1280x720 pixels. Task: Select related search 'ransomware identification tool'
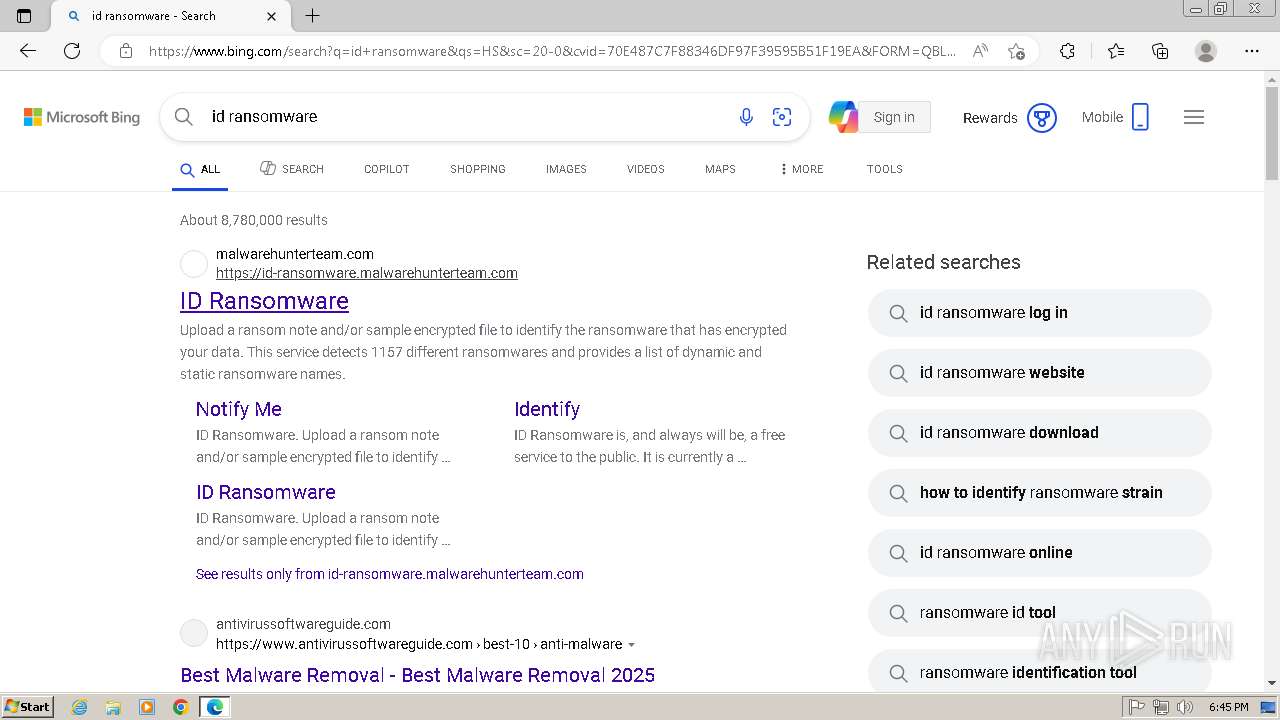(1039, 671)
